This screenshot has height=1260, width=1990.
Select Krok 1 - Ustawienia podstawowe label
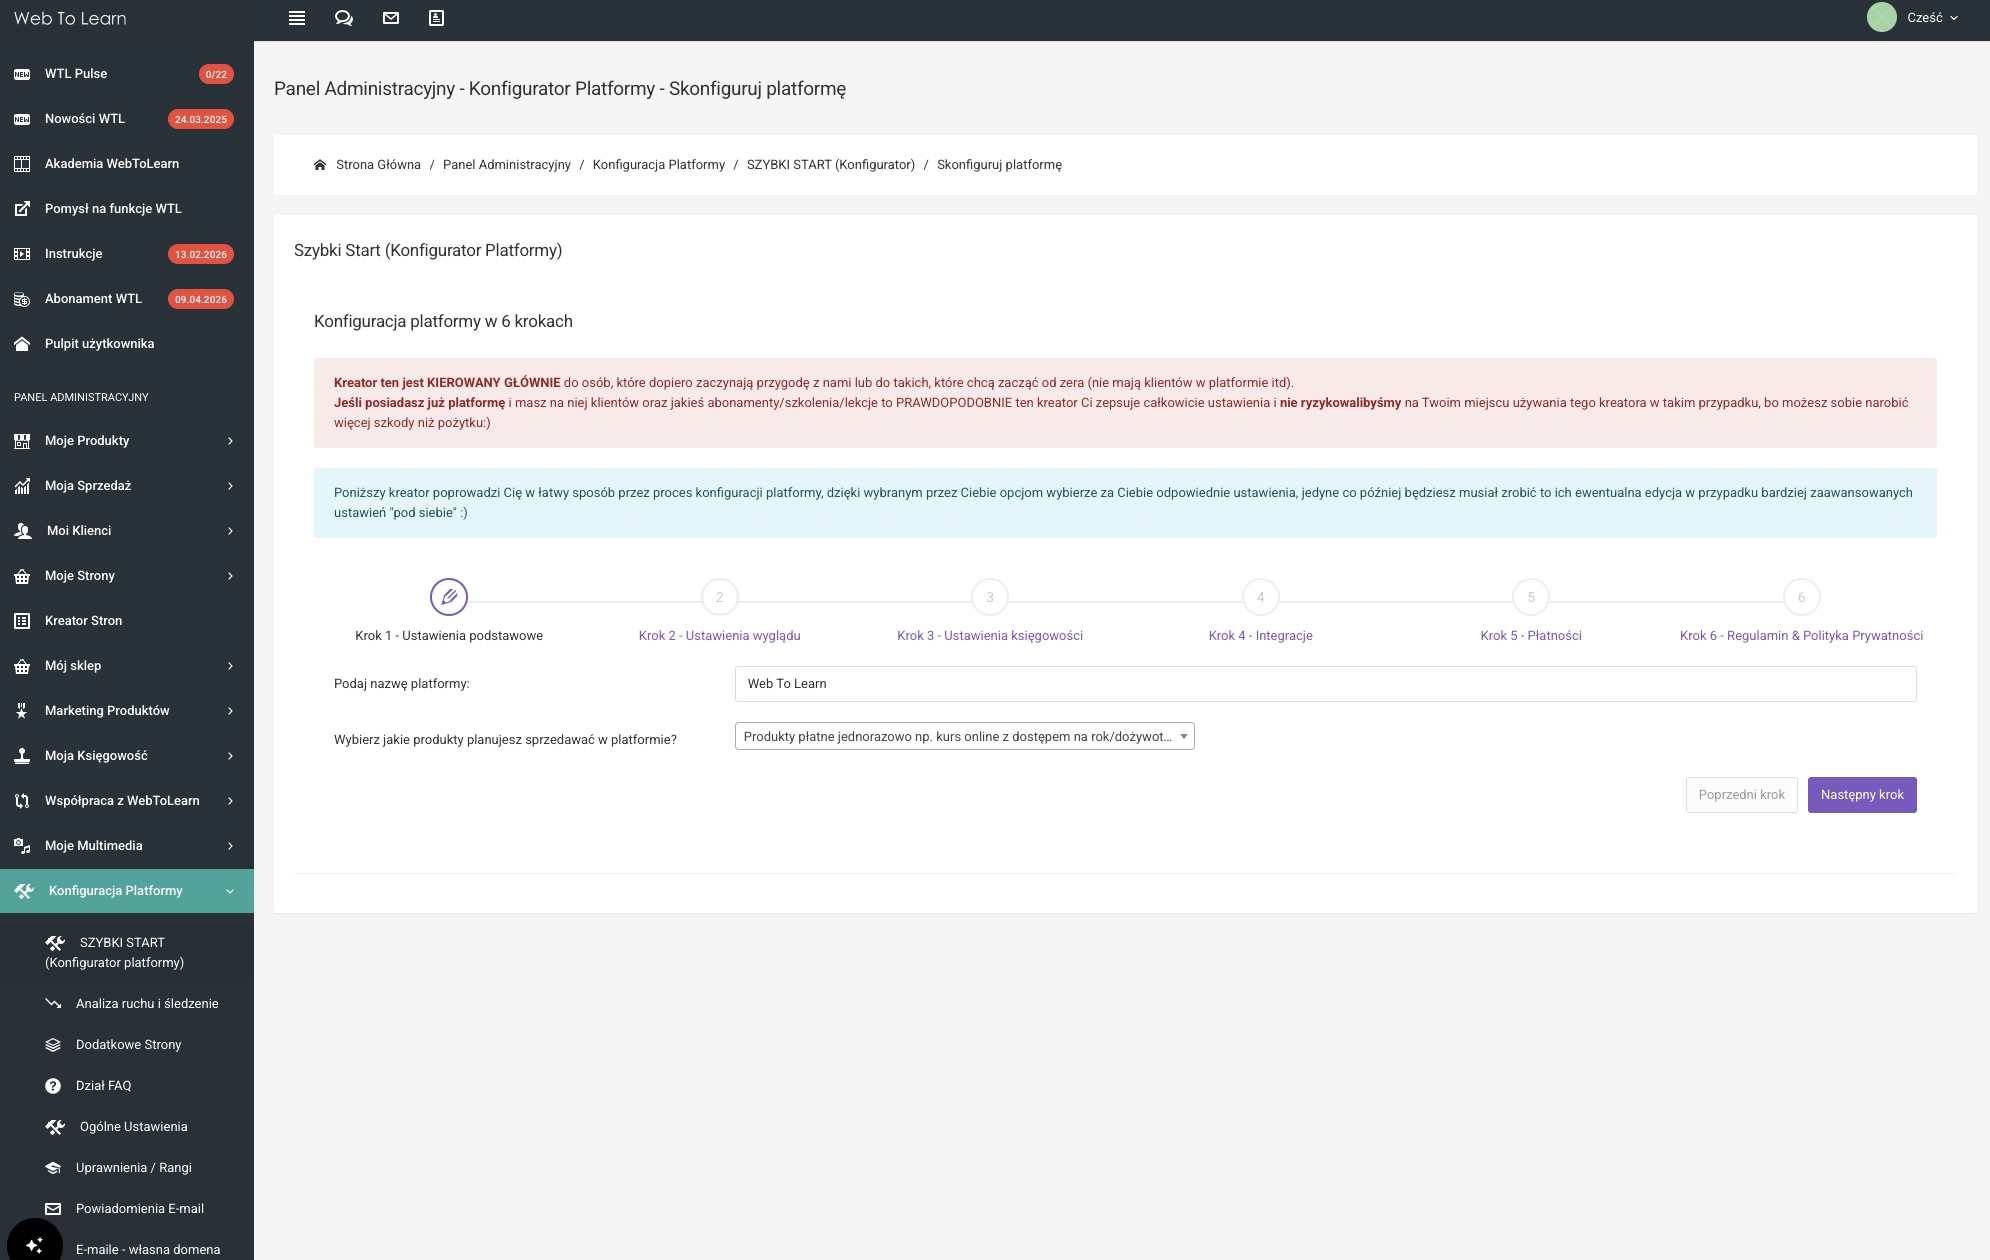pos(449,636)
